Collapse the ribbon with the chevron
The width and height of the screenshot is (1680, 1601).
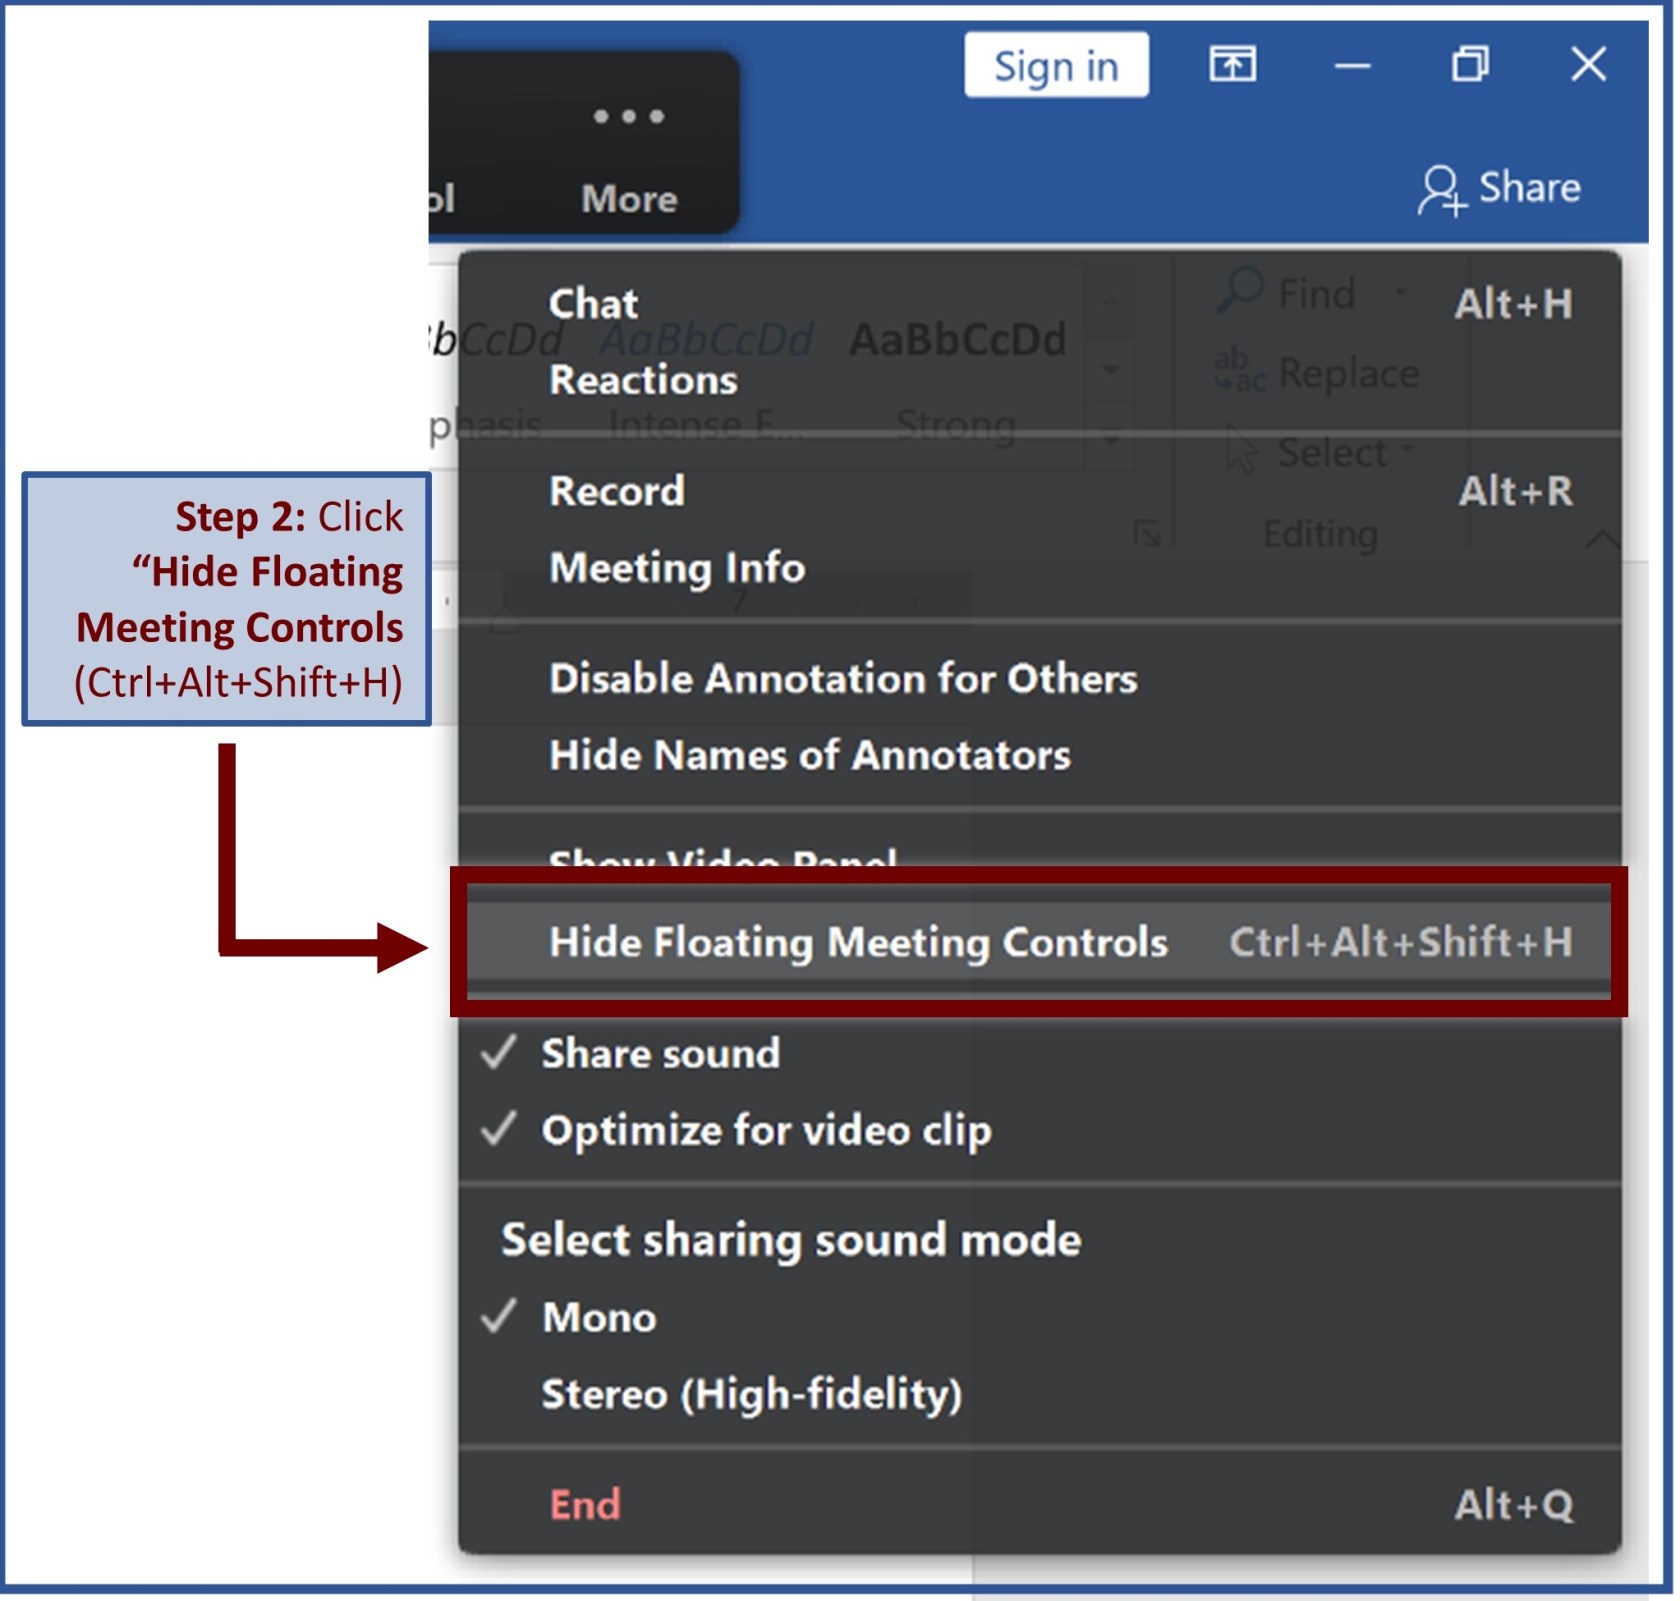(x=1604, y=537)
